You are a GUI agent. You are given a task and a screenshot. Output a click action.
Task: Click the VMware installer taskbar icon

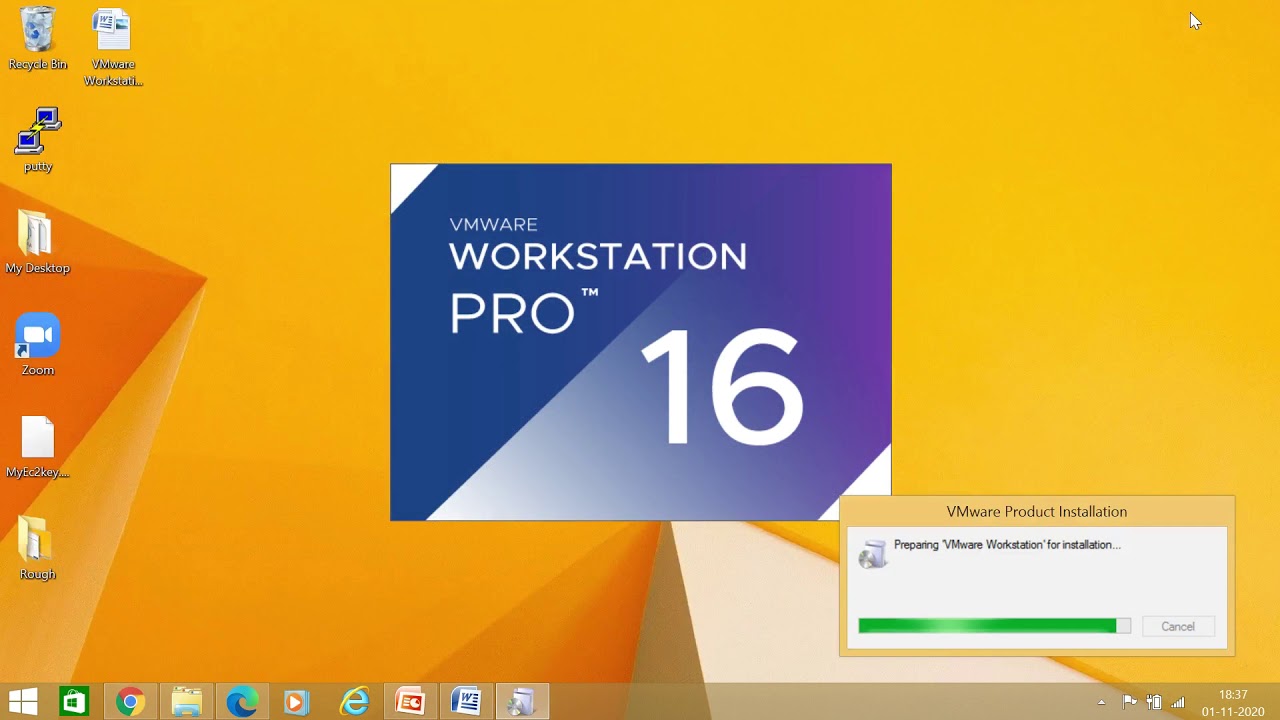[522, 702]
